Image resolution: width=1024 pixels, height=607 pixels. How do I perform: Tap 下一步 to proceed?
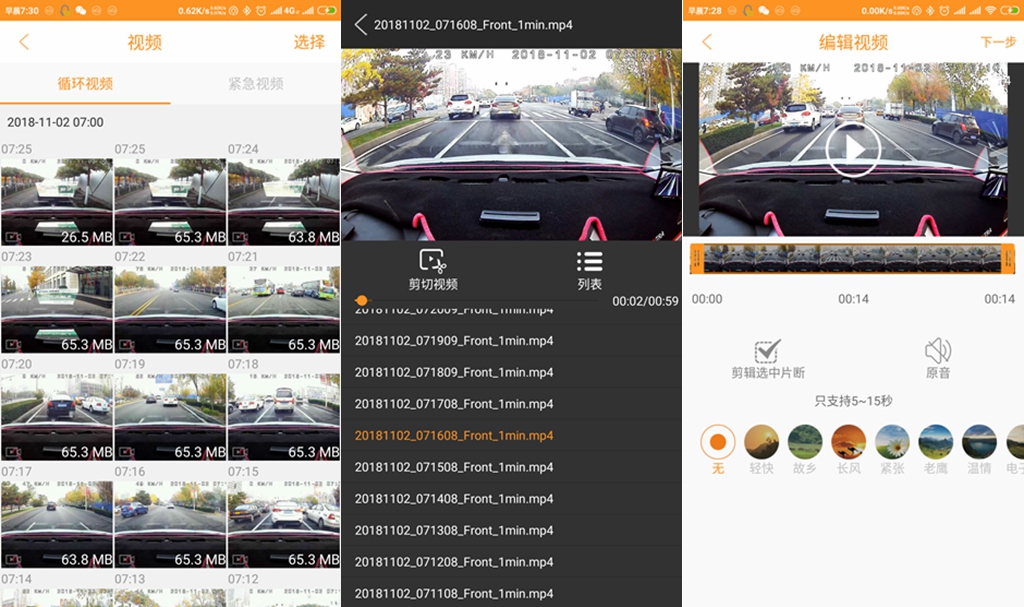(x=998, y=42)
